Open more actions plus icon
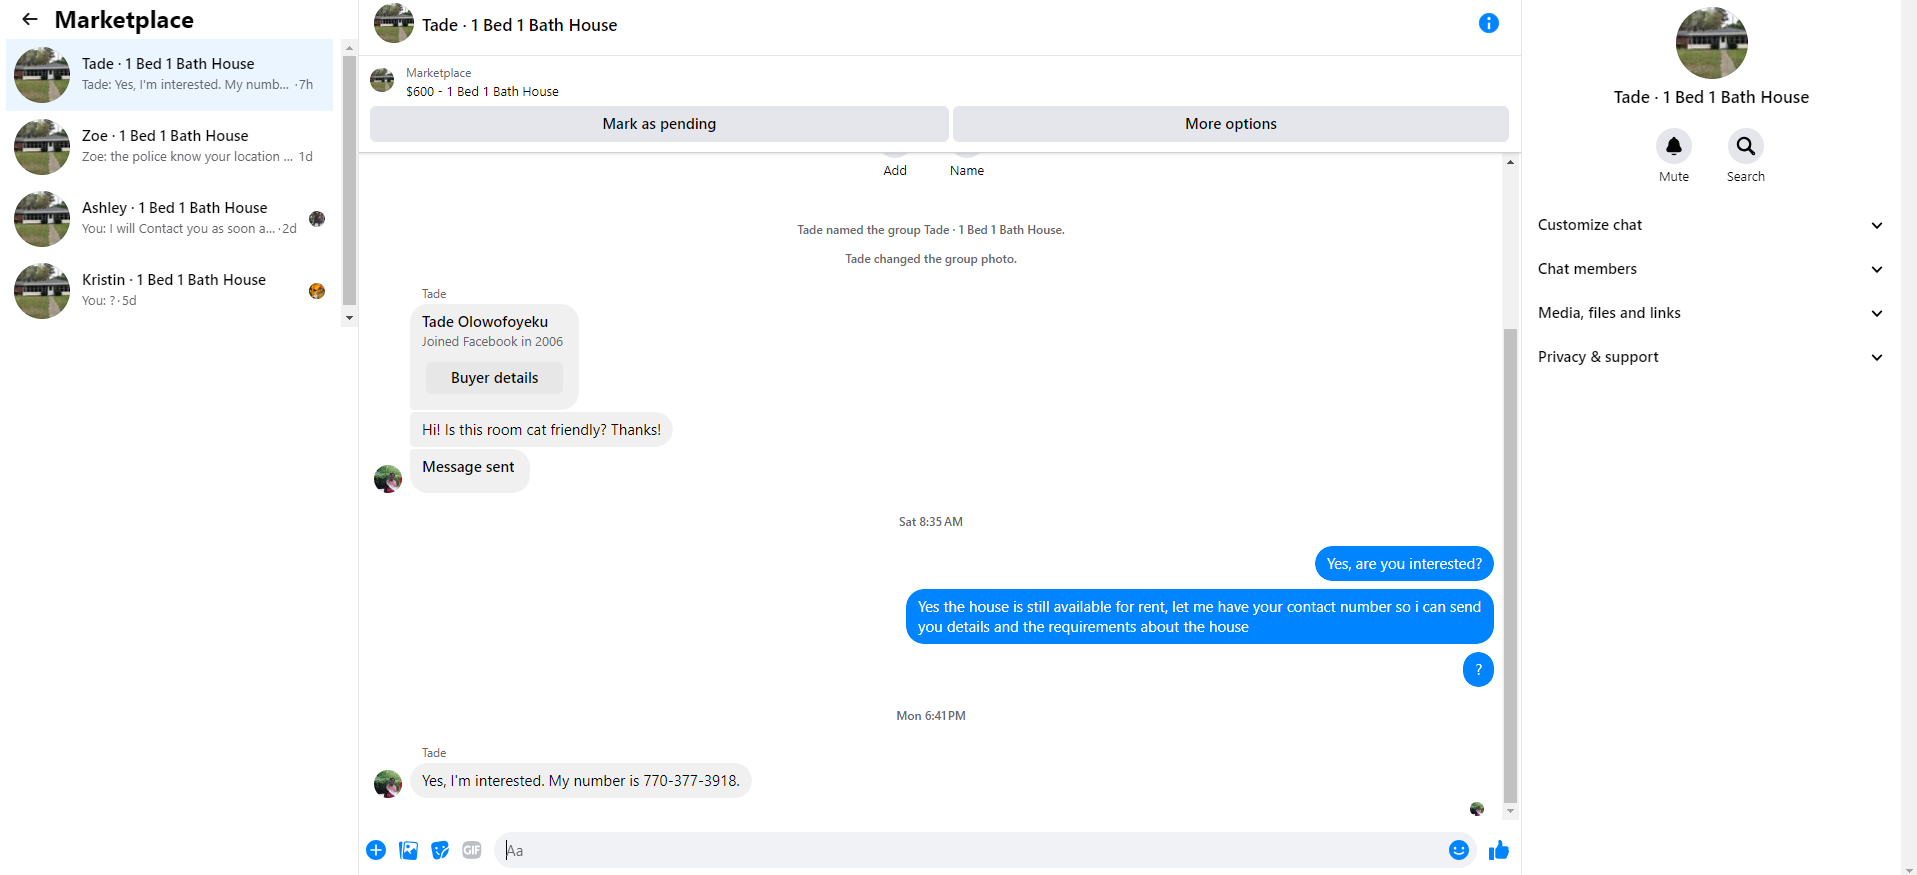This screenshot has height=875, width=1917. [376, 850]
